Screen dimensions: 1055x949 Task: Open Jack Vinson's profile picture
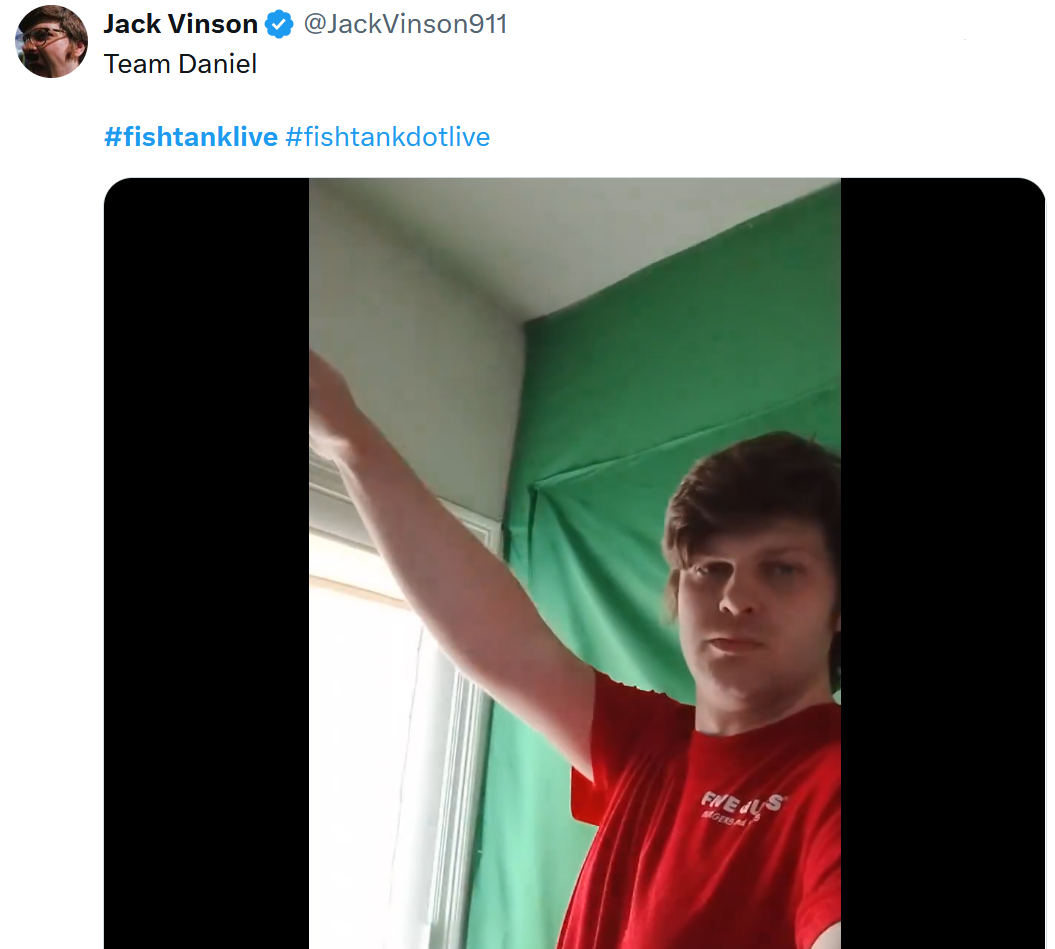(51, 42)
